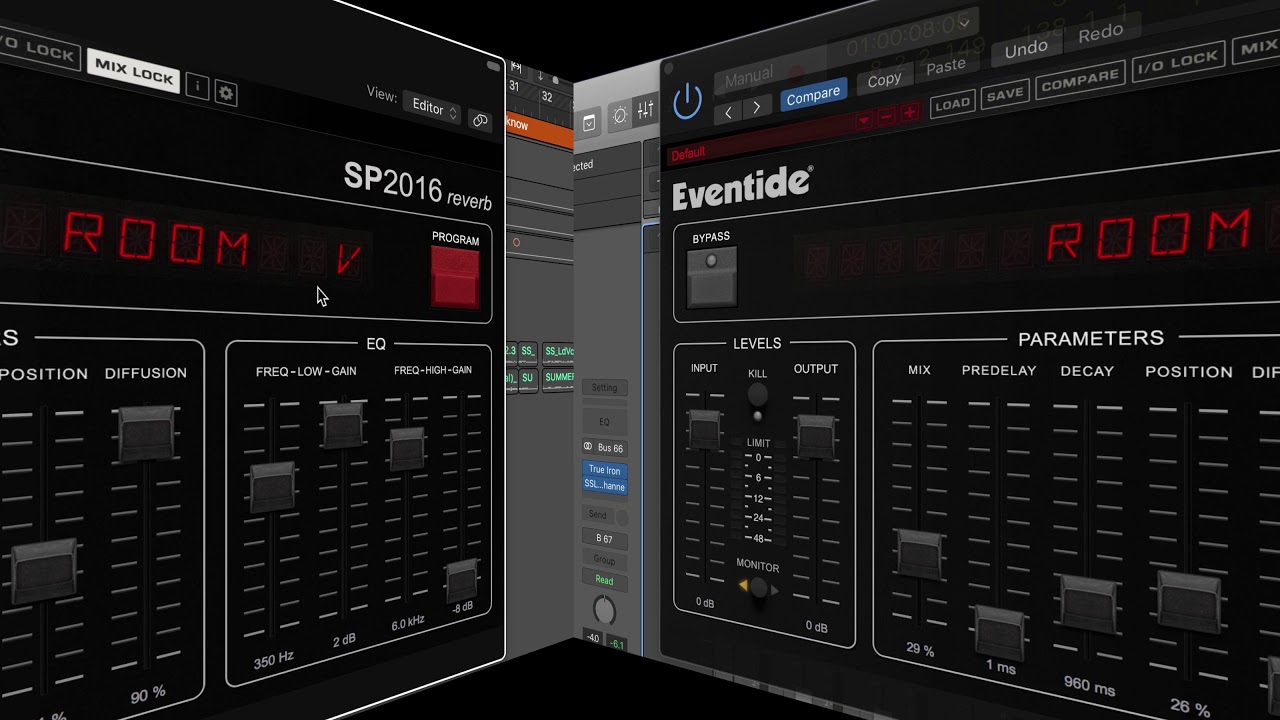Viewport: 1280px width, 720px height.
Task: Adjust the DIFFUSION slider at 90 %
Action: pos(147,434)
